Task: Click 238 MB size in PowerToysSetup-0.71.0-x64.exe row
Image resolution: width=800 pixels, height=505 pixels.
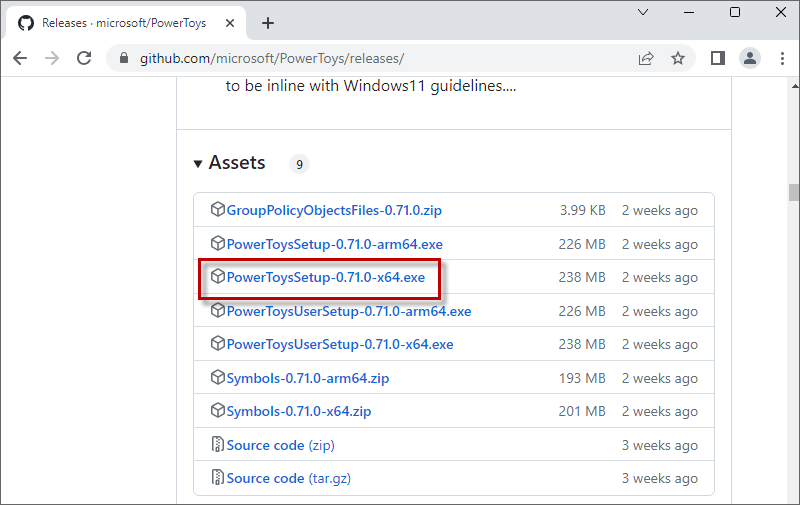Action: pyautogui.click(x=582, y=277)
